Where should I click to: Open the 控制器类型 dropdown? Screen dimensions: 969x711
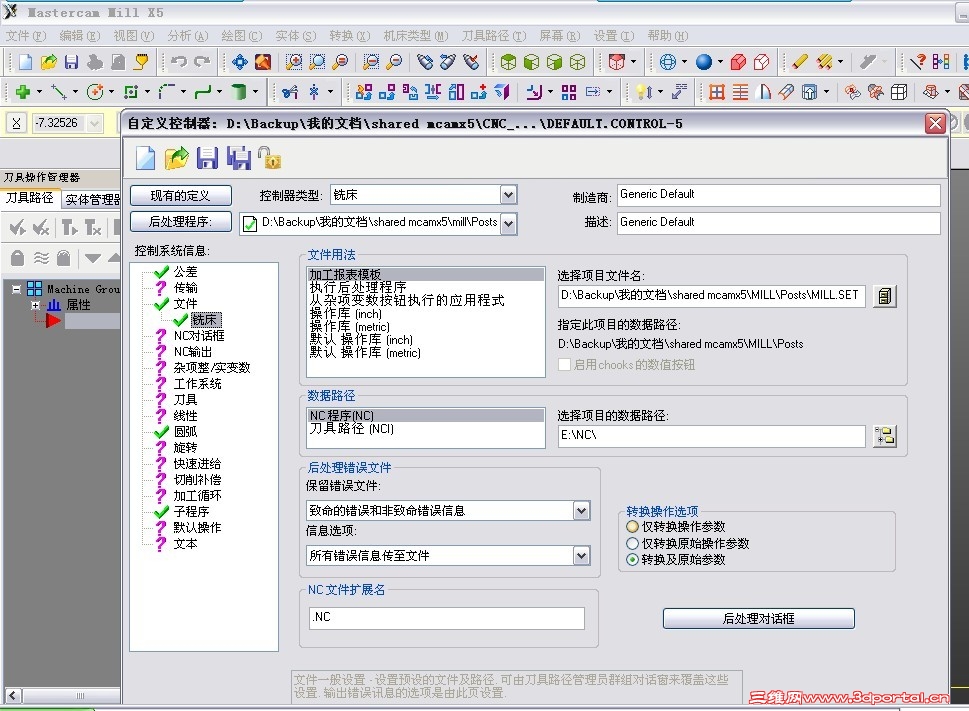pos(508,195)
